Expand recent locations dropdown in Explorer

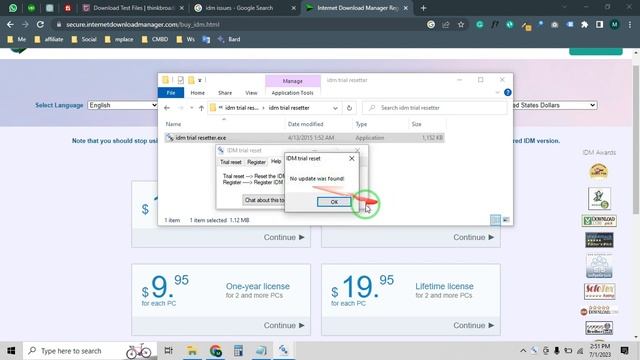pyautogui.click(x=191, y=108)
